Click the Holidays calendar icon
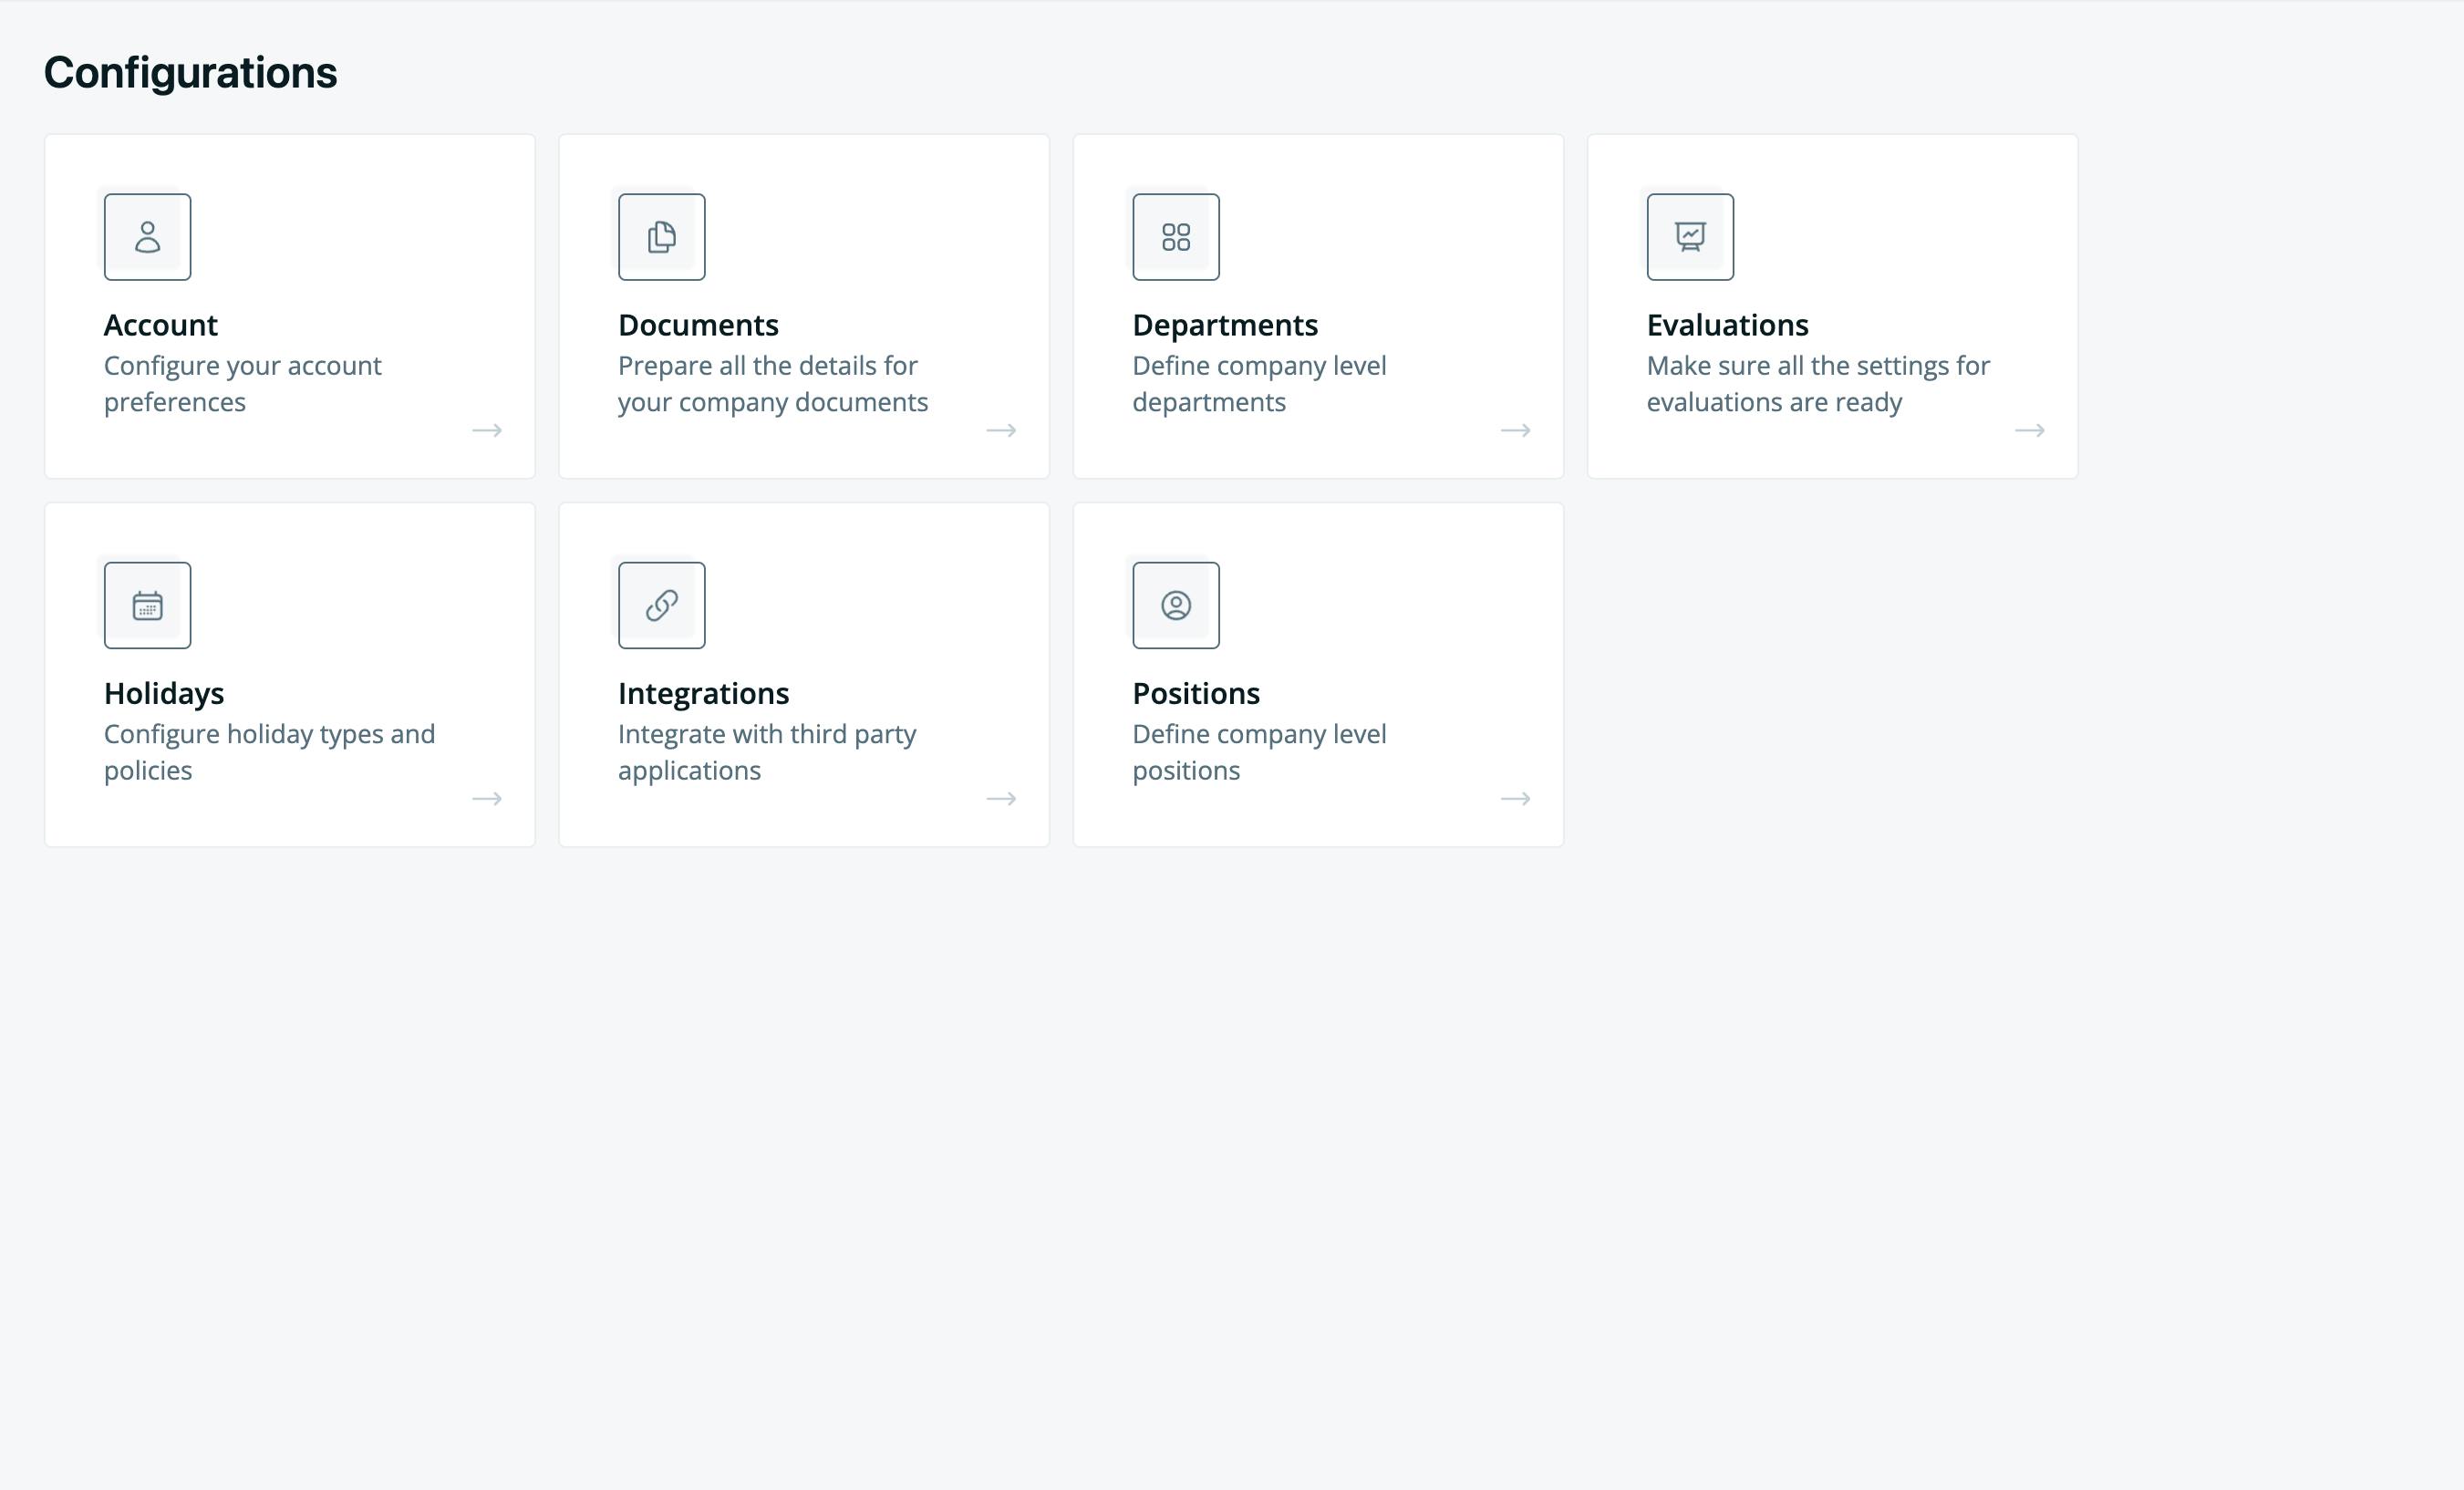The height and width of the screenshot is (1490, 2464). click(147, 605)
